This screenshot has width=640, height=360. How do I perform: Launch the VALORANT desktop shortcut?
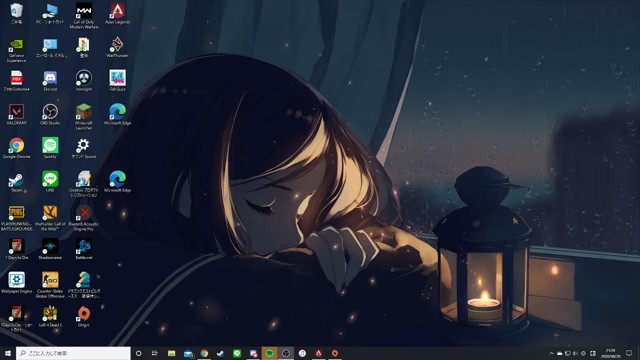16,114
